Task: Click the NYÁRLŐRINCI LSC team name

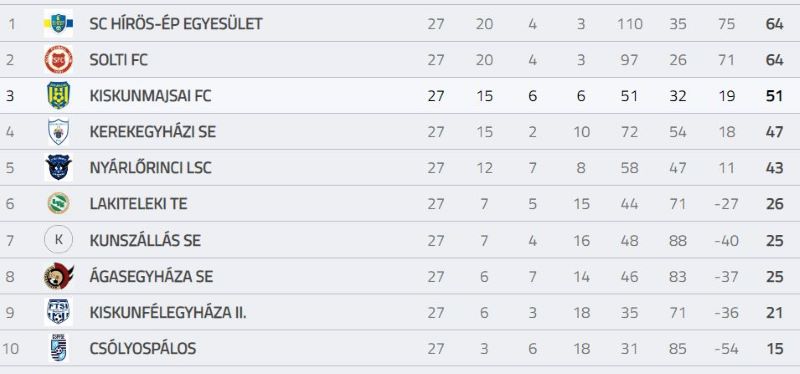Action: 151,167
